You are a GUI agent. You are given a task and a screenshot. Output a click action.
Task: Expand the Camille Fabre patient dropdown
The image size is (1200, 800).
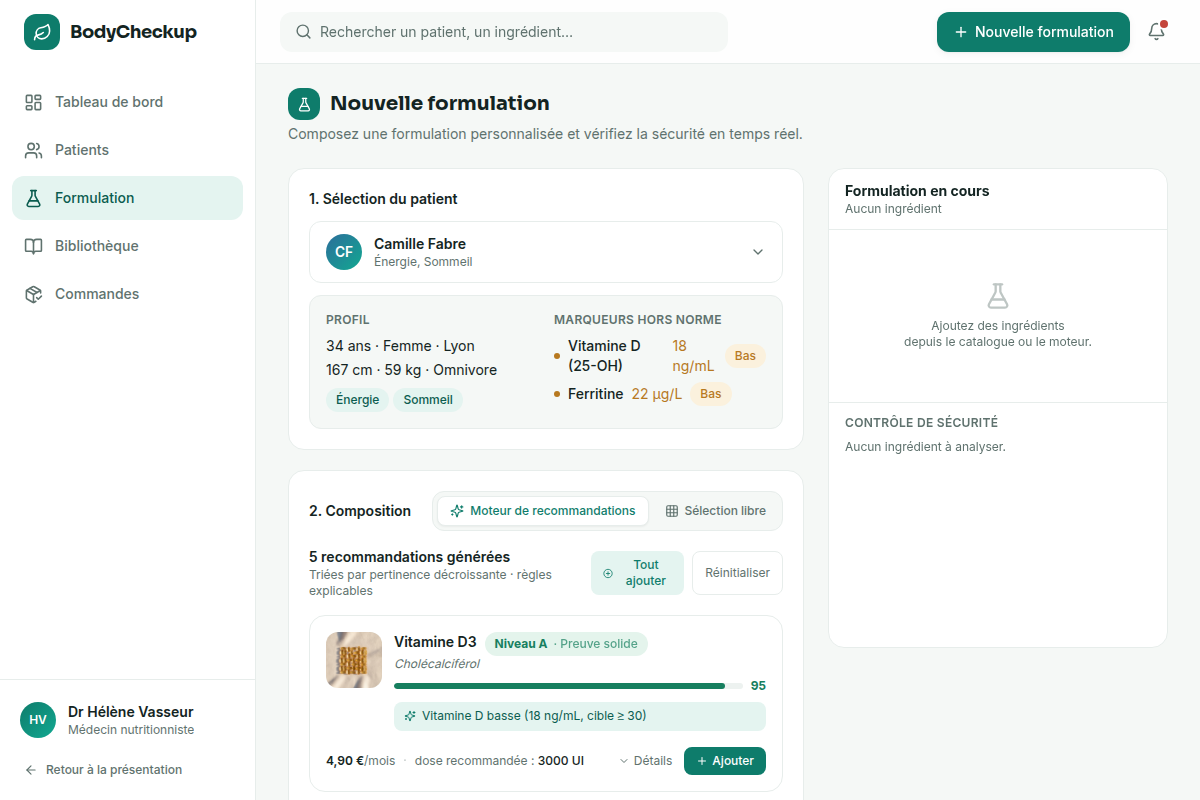click(x=546, y=252)
